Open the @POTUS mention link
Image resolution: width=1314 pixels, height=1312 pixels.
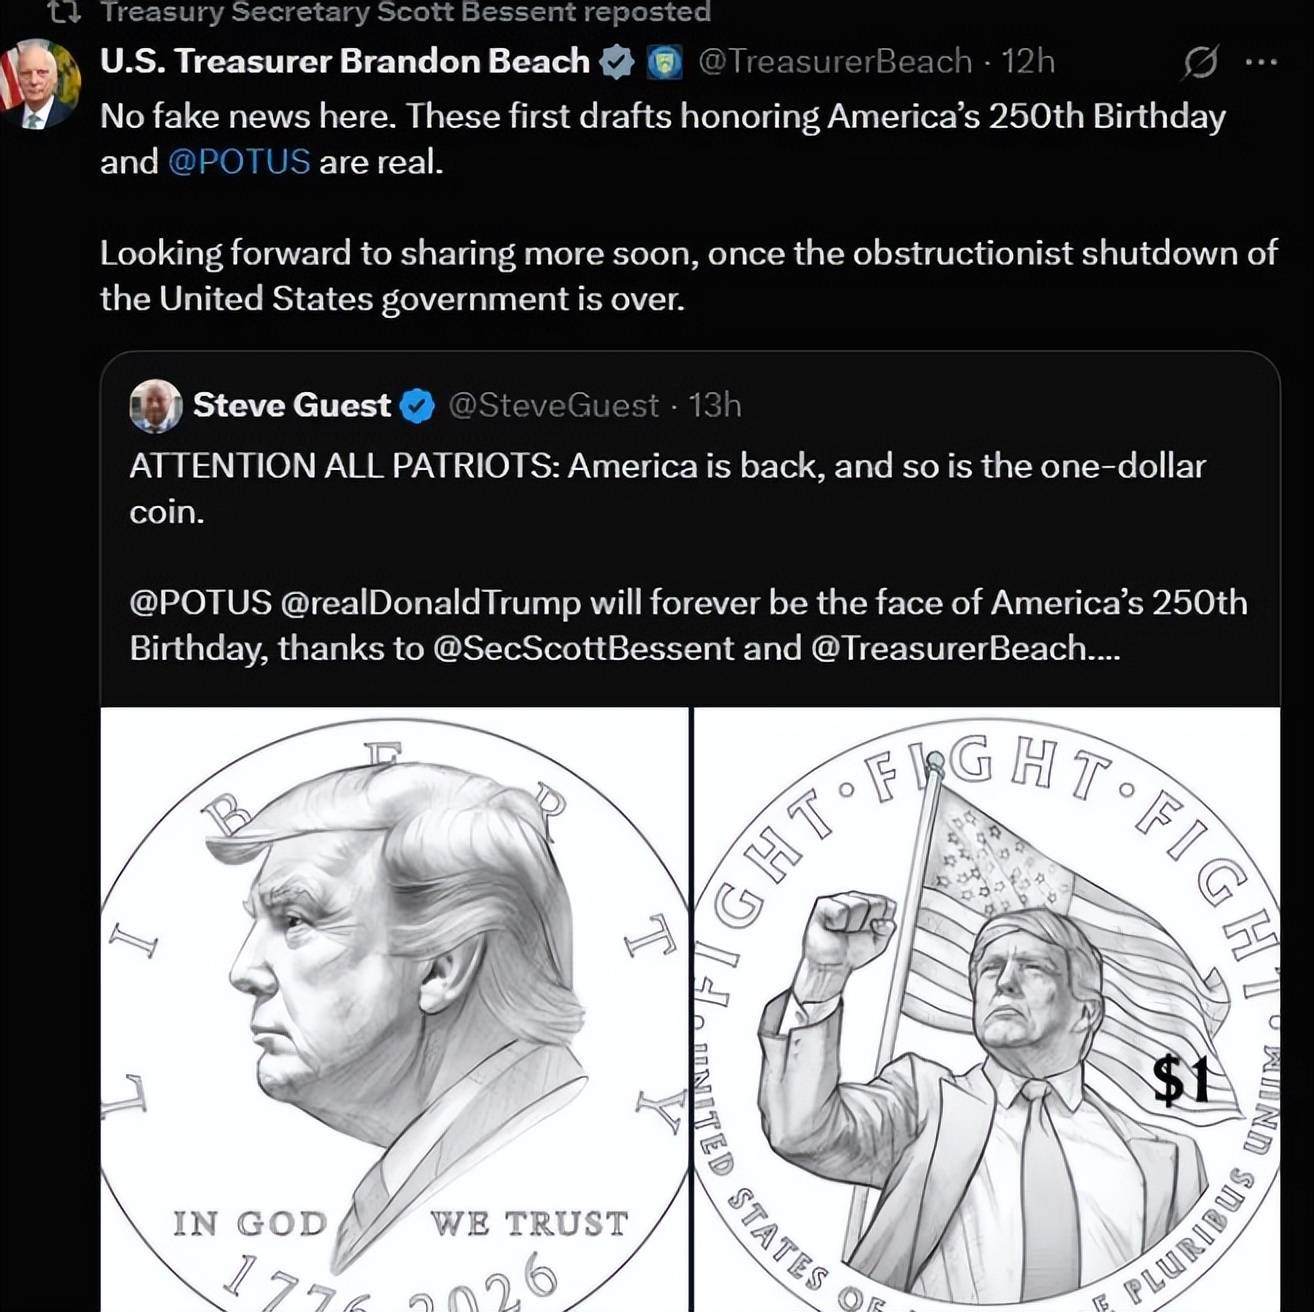click(x=239, y=162)
